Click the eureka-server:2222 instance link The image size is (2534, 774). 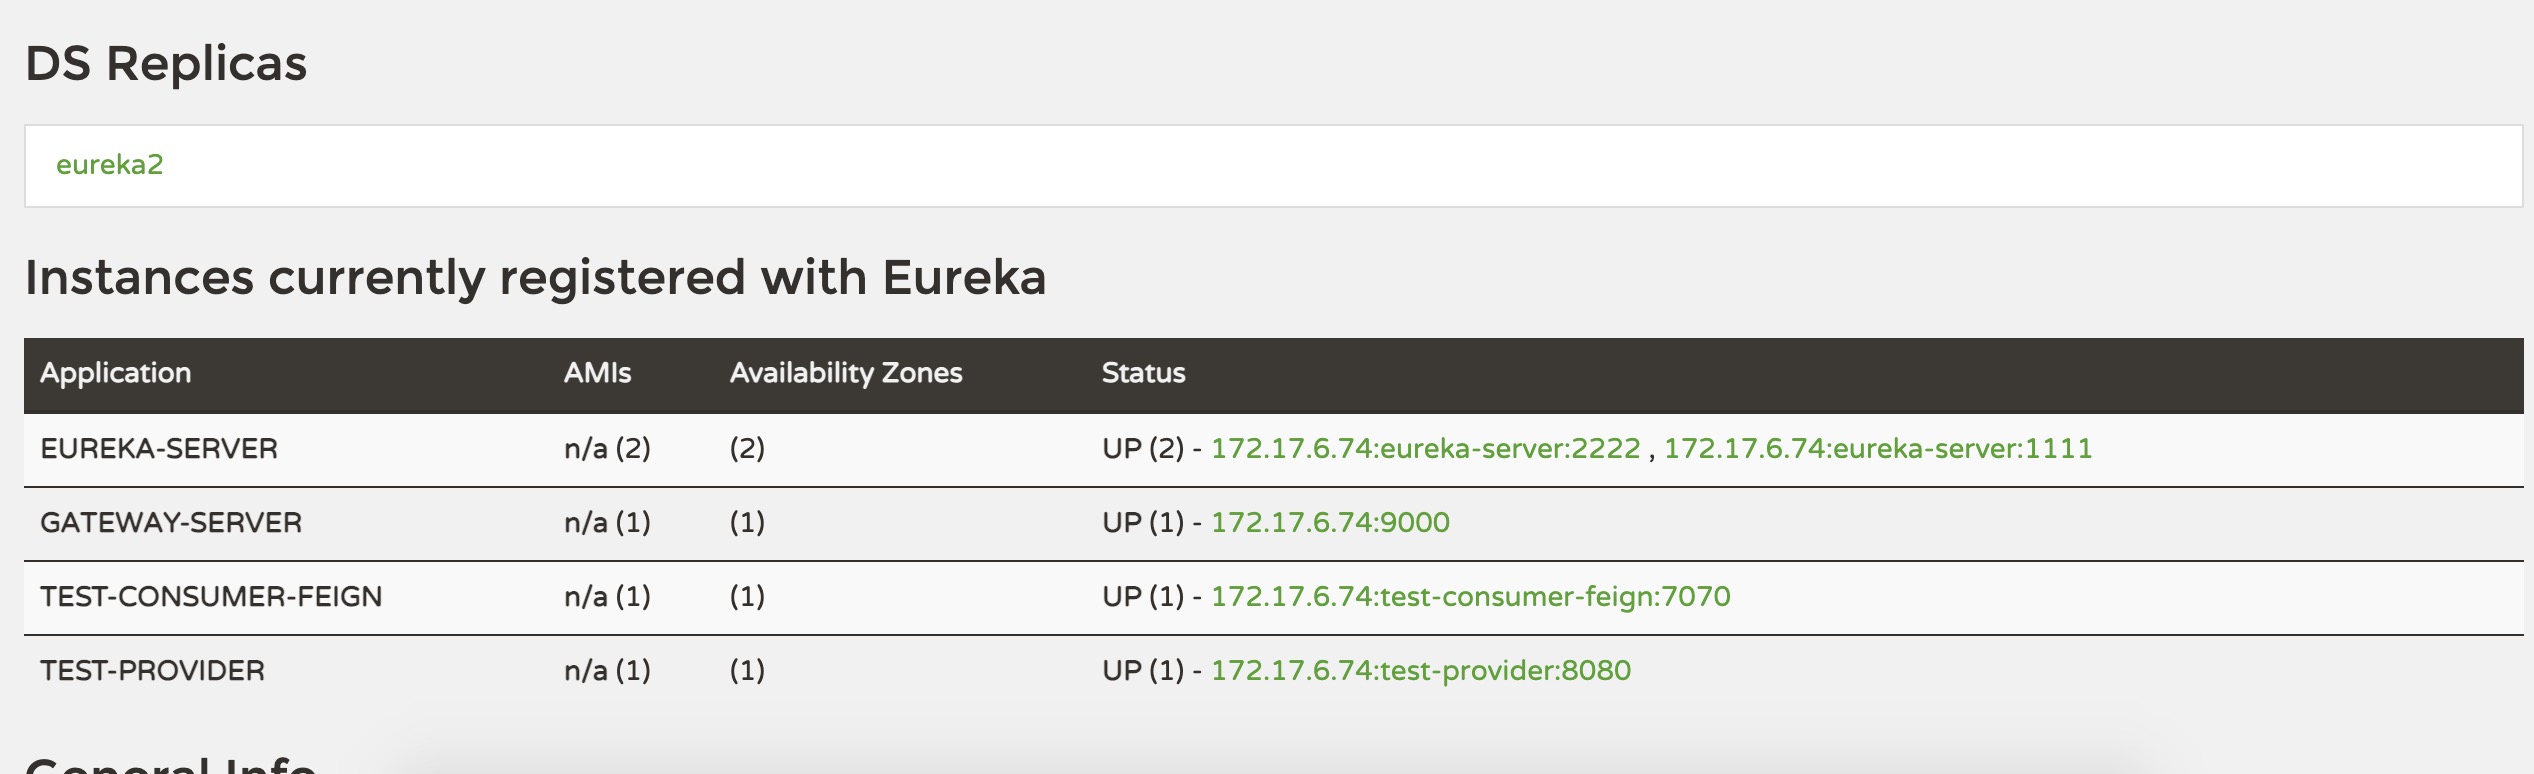click(x=1425, y=449)
